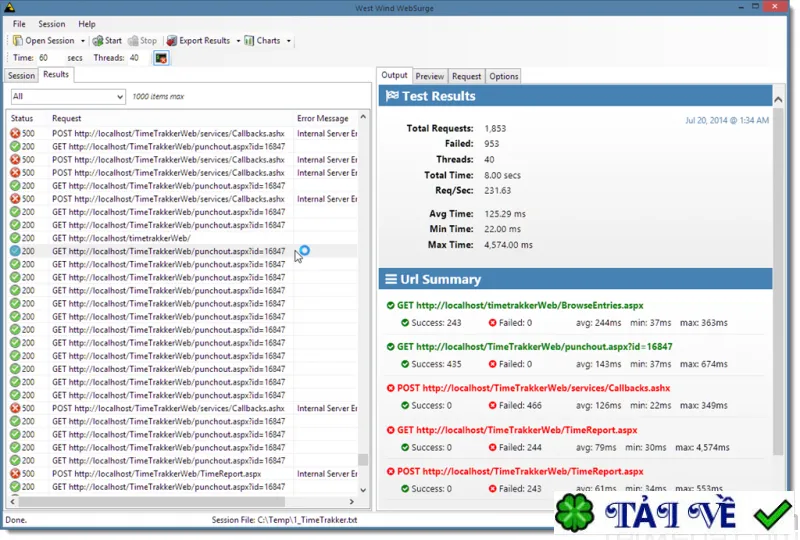
Task: Select the Output tab
Action: (x=394, y=75)
